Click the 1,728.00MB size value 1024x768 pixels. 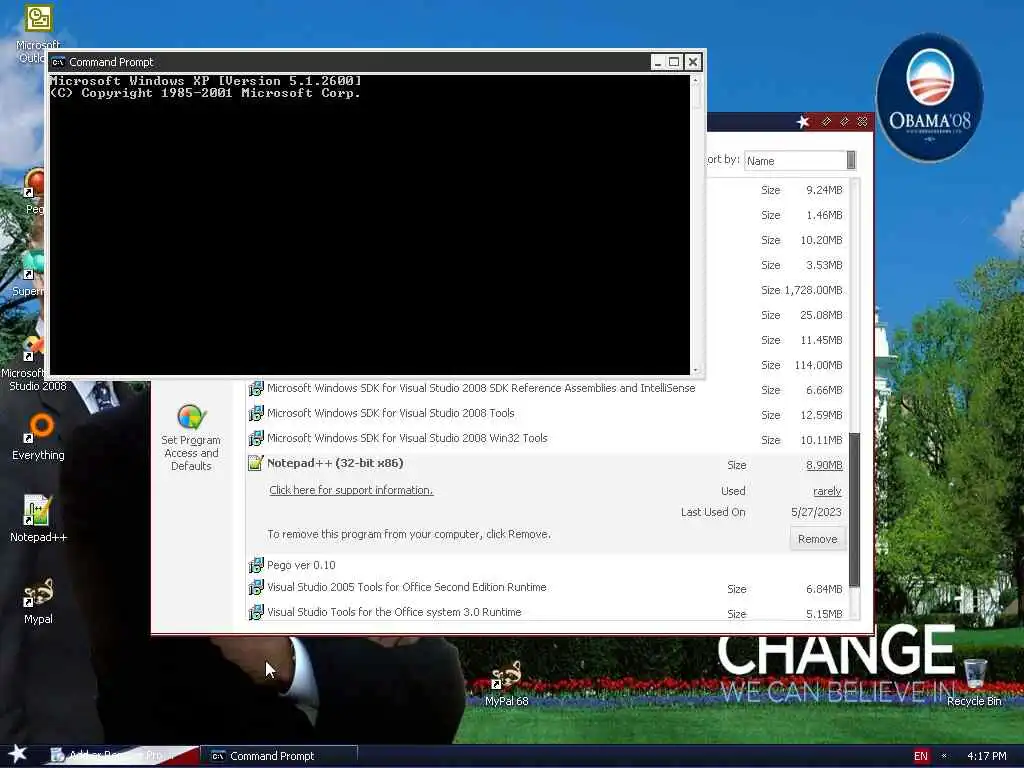tap(813, 291)
